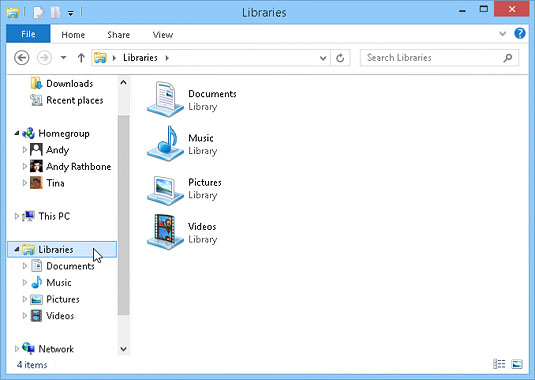The height and width of the screenshot is (380, 535).
Task: Switch to Details view layout
Action: [x=499, y=364]
